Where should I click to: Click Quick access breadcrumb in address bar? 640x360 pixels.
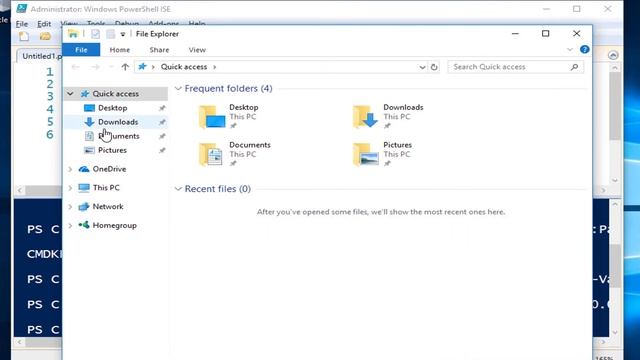[184, 67]
